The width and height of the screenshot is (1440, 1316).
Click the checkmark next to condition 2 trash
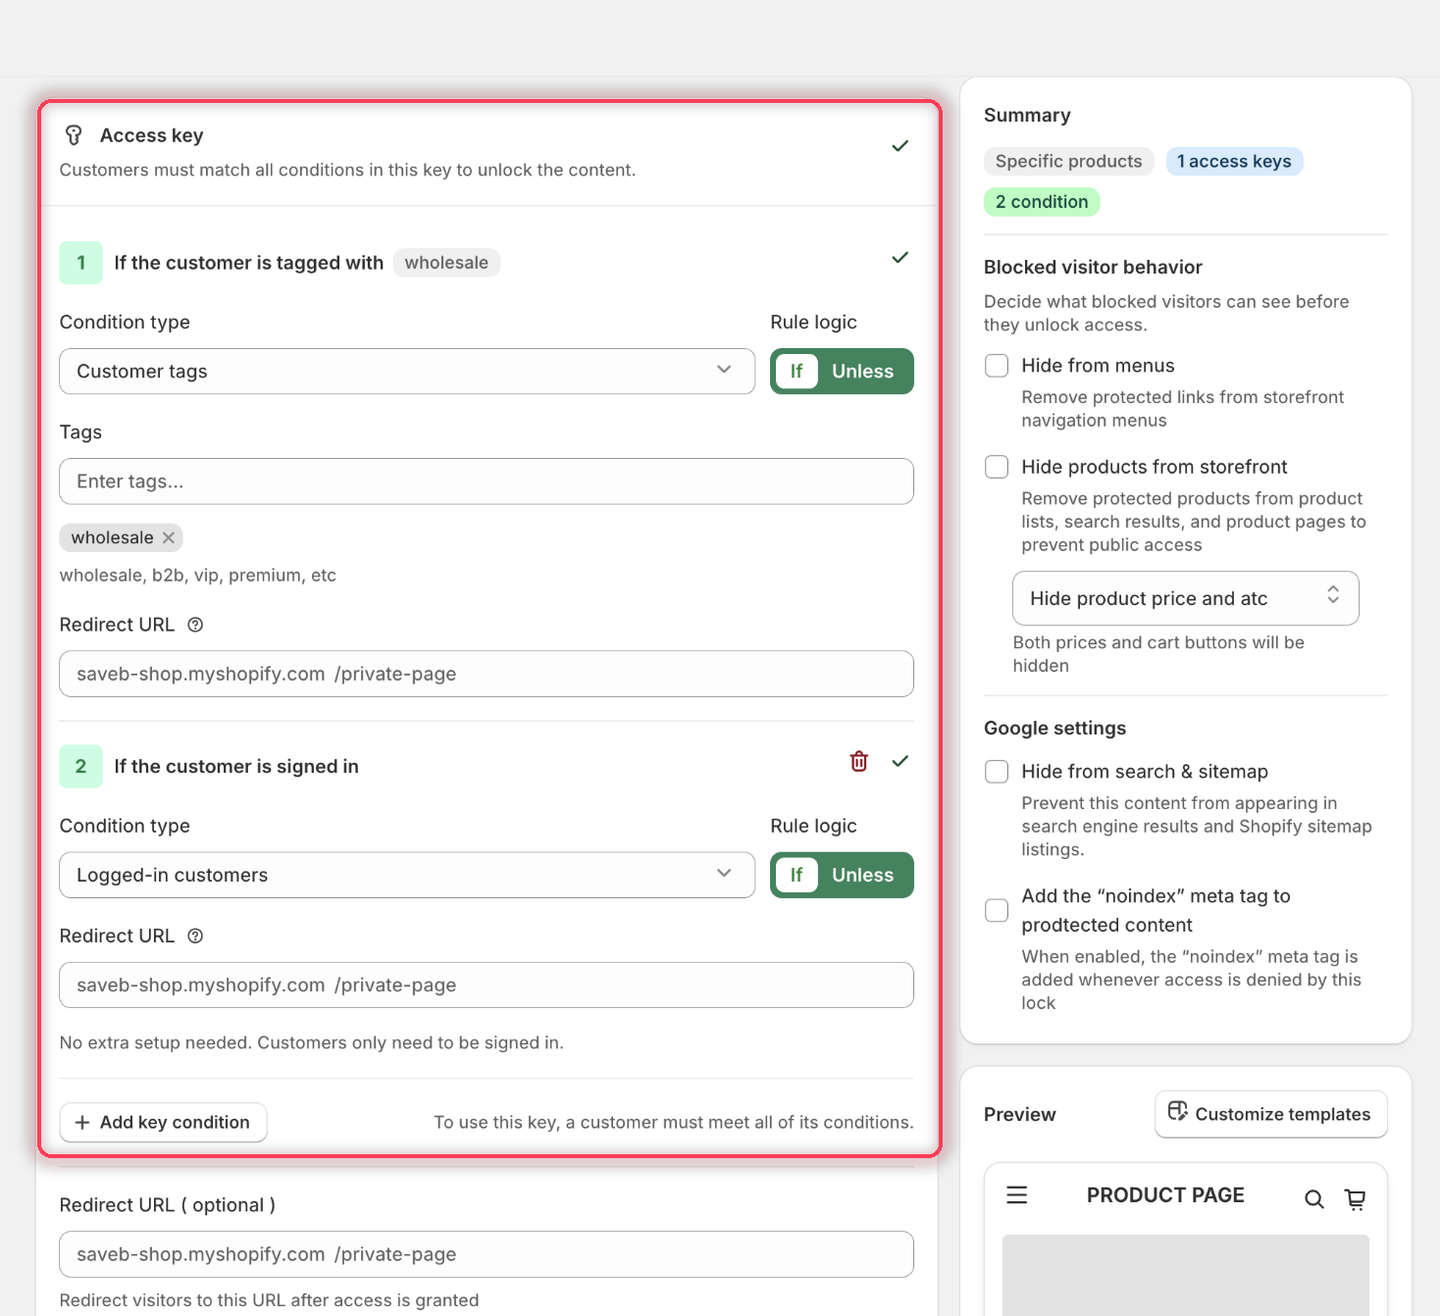pos(900,761)
